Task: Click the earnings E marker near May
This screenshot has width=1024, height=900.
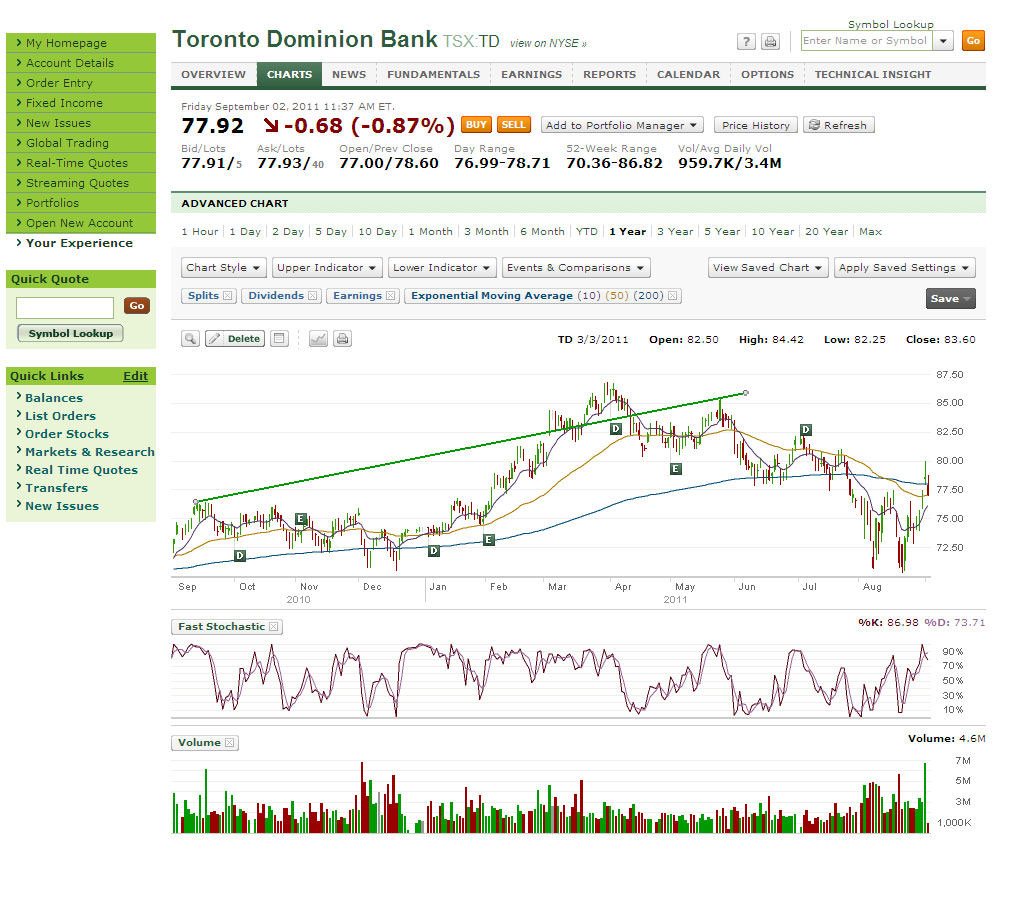Action: (676, 468)
